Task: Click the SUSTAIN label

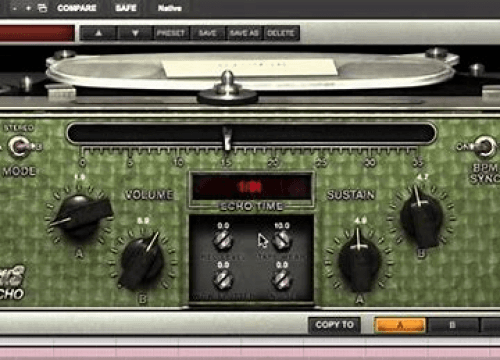Action: click(351, 195)
